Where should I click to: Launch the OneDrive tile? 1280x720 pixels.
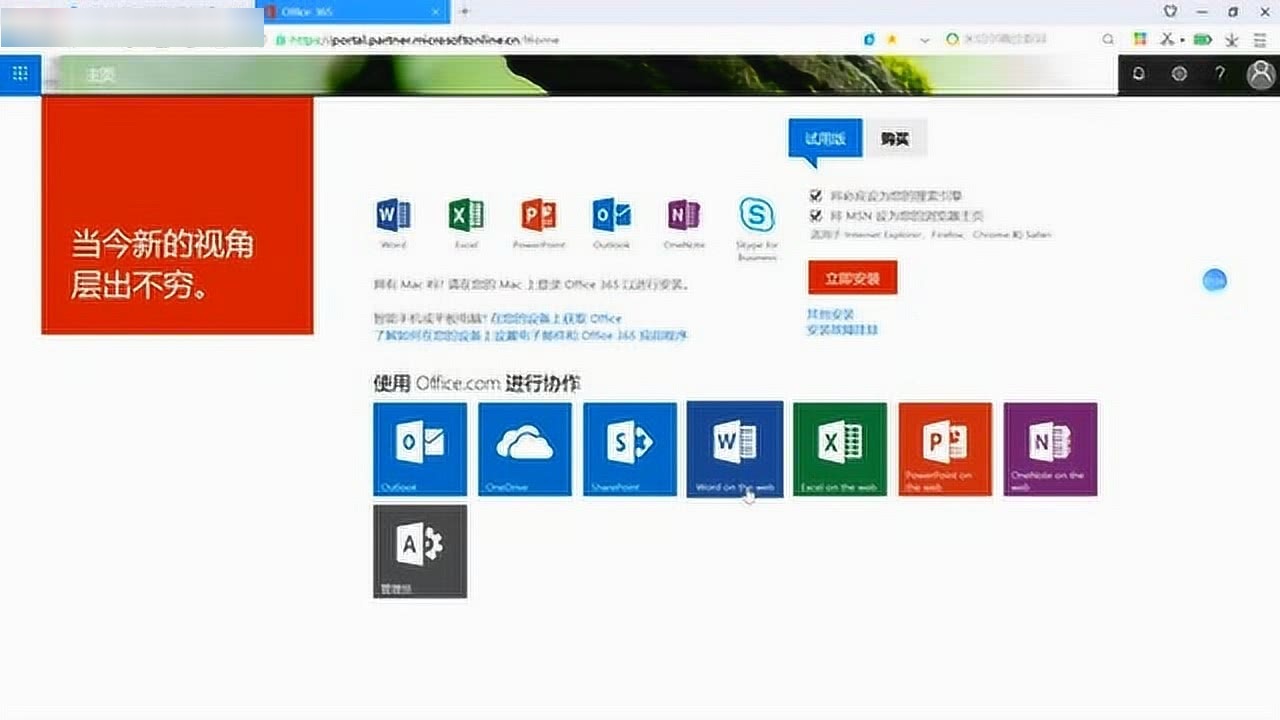tap(525, 448)
